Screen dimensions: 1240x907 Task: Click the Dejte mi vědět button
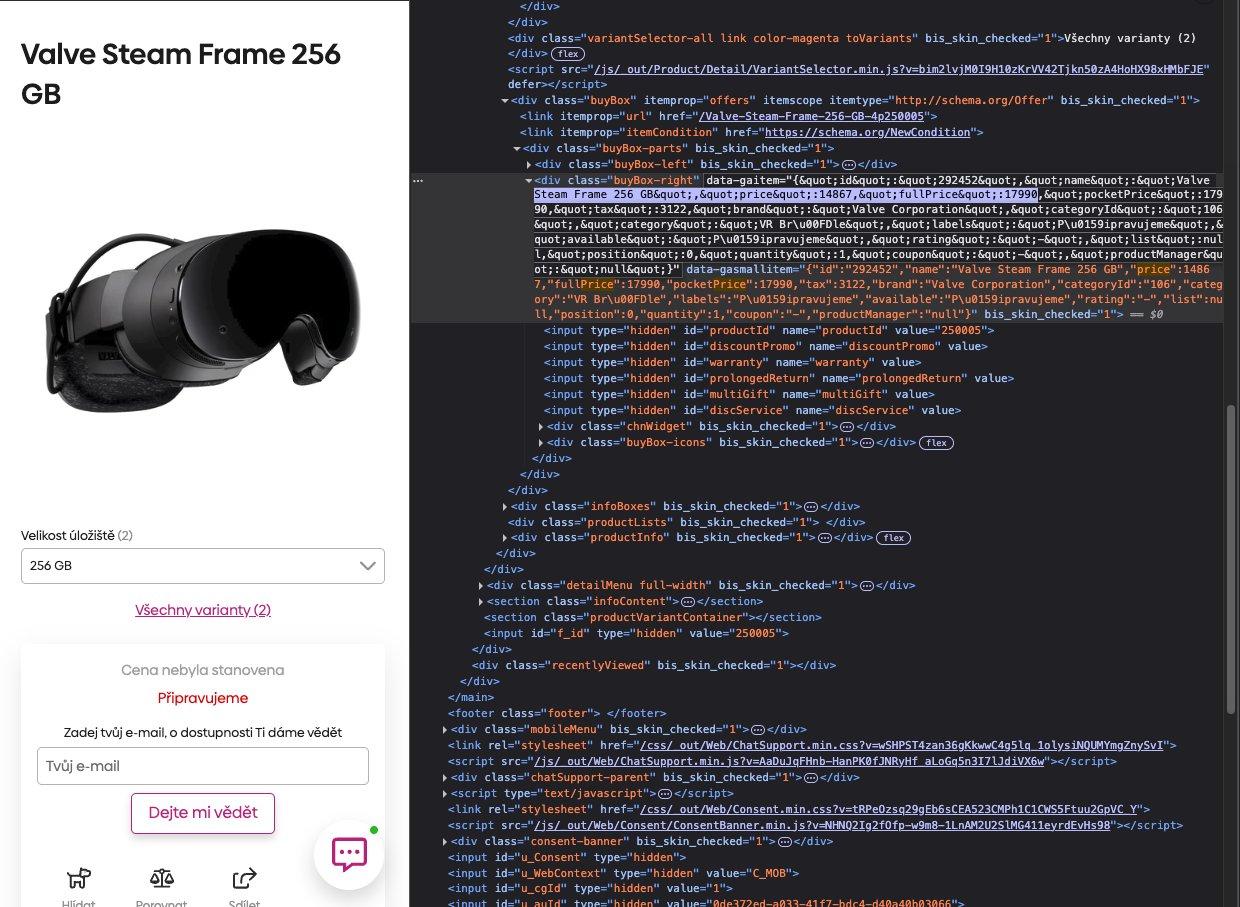point(203,813)
